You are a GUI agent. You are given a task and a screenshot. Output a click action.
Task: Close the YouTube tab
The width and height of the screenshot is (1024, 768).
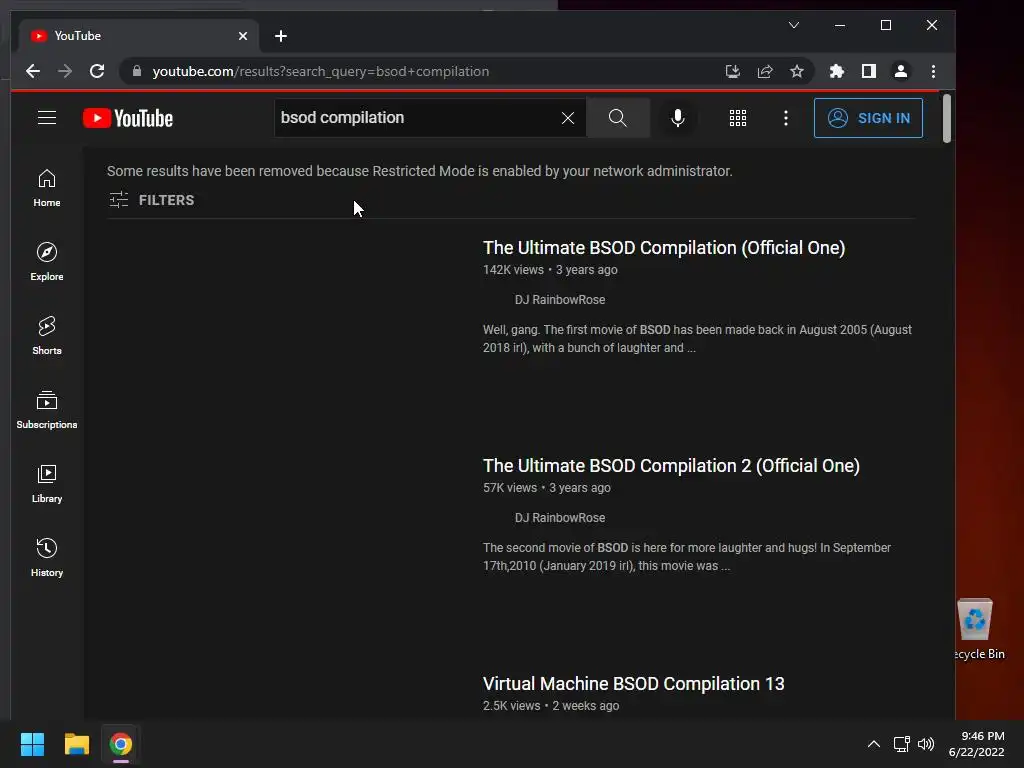[243, 36]
